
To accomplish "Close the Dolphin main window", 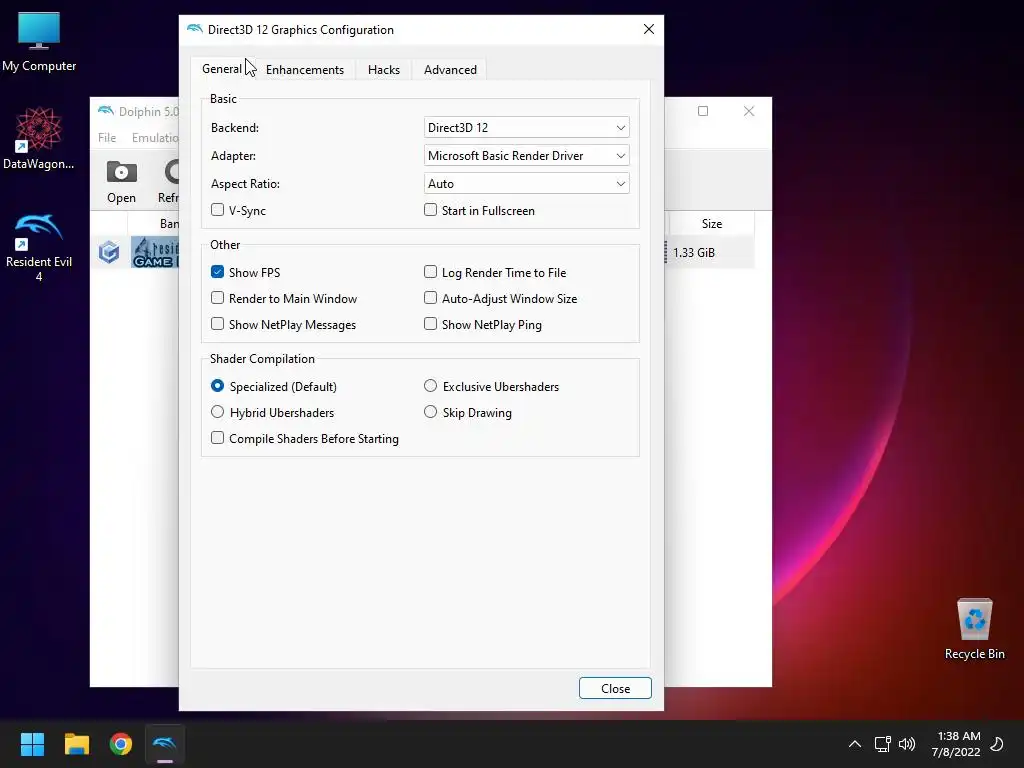I will coord(749,111).
